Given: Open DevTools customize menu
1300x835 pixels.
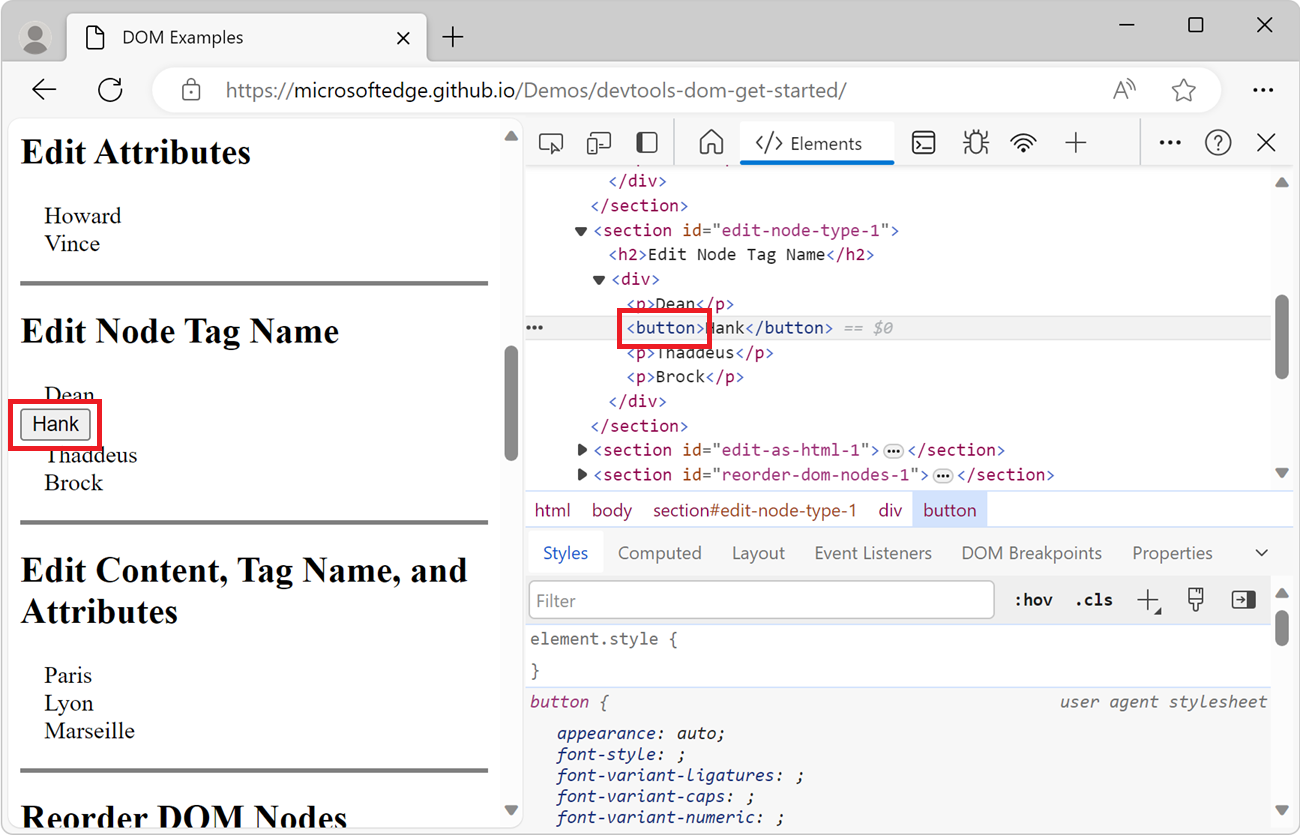Looking at the screenshot, I should tap(1169, 142).
